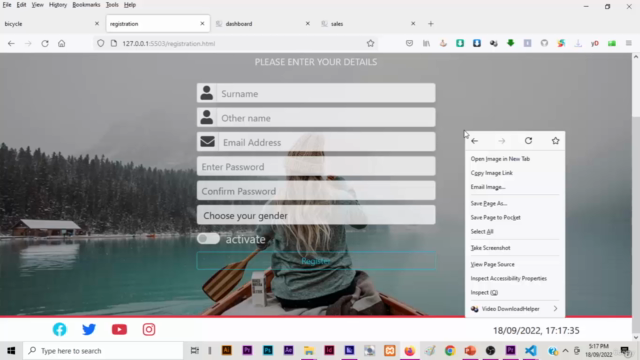
Task: Open the YouTube icon in the footer
Action: (x=119, y=329)
